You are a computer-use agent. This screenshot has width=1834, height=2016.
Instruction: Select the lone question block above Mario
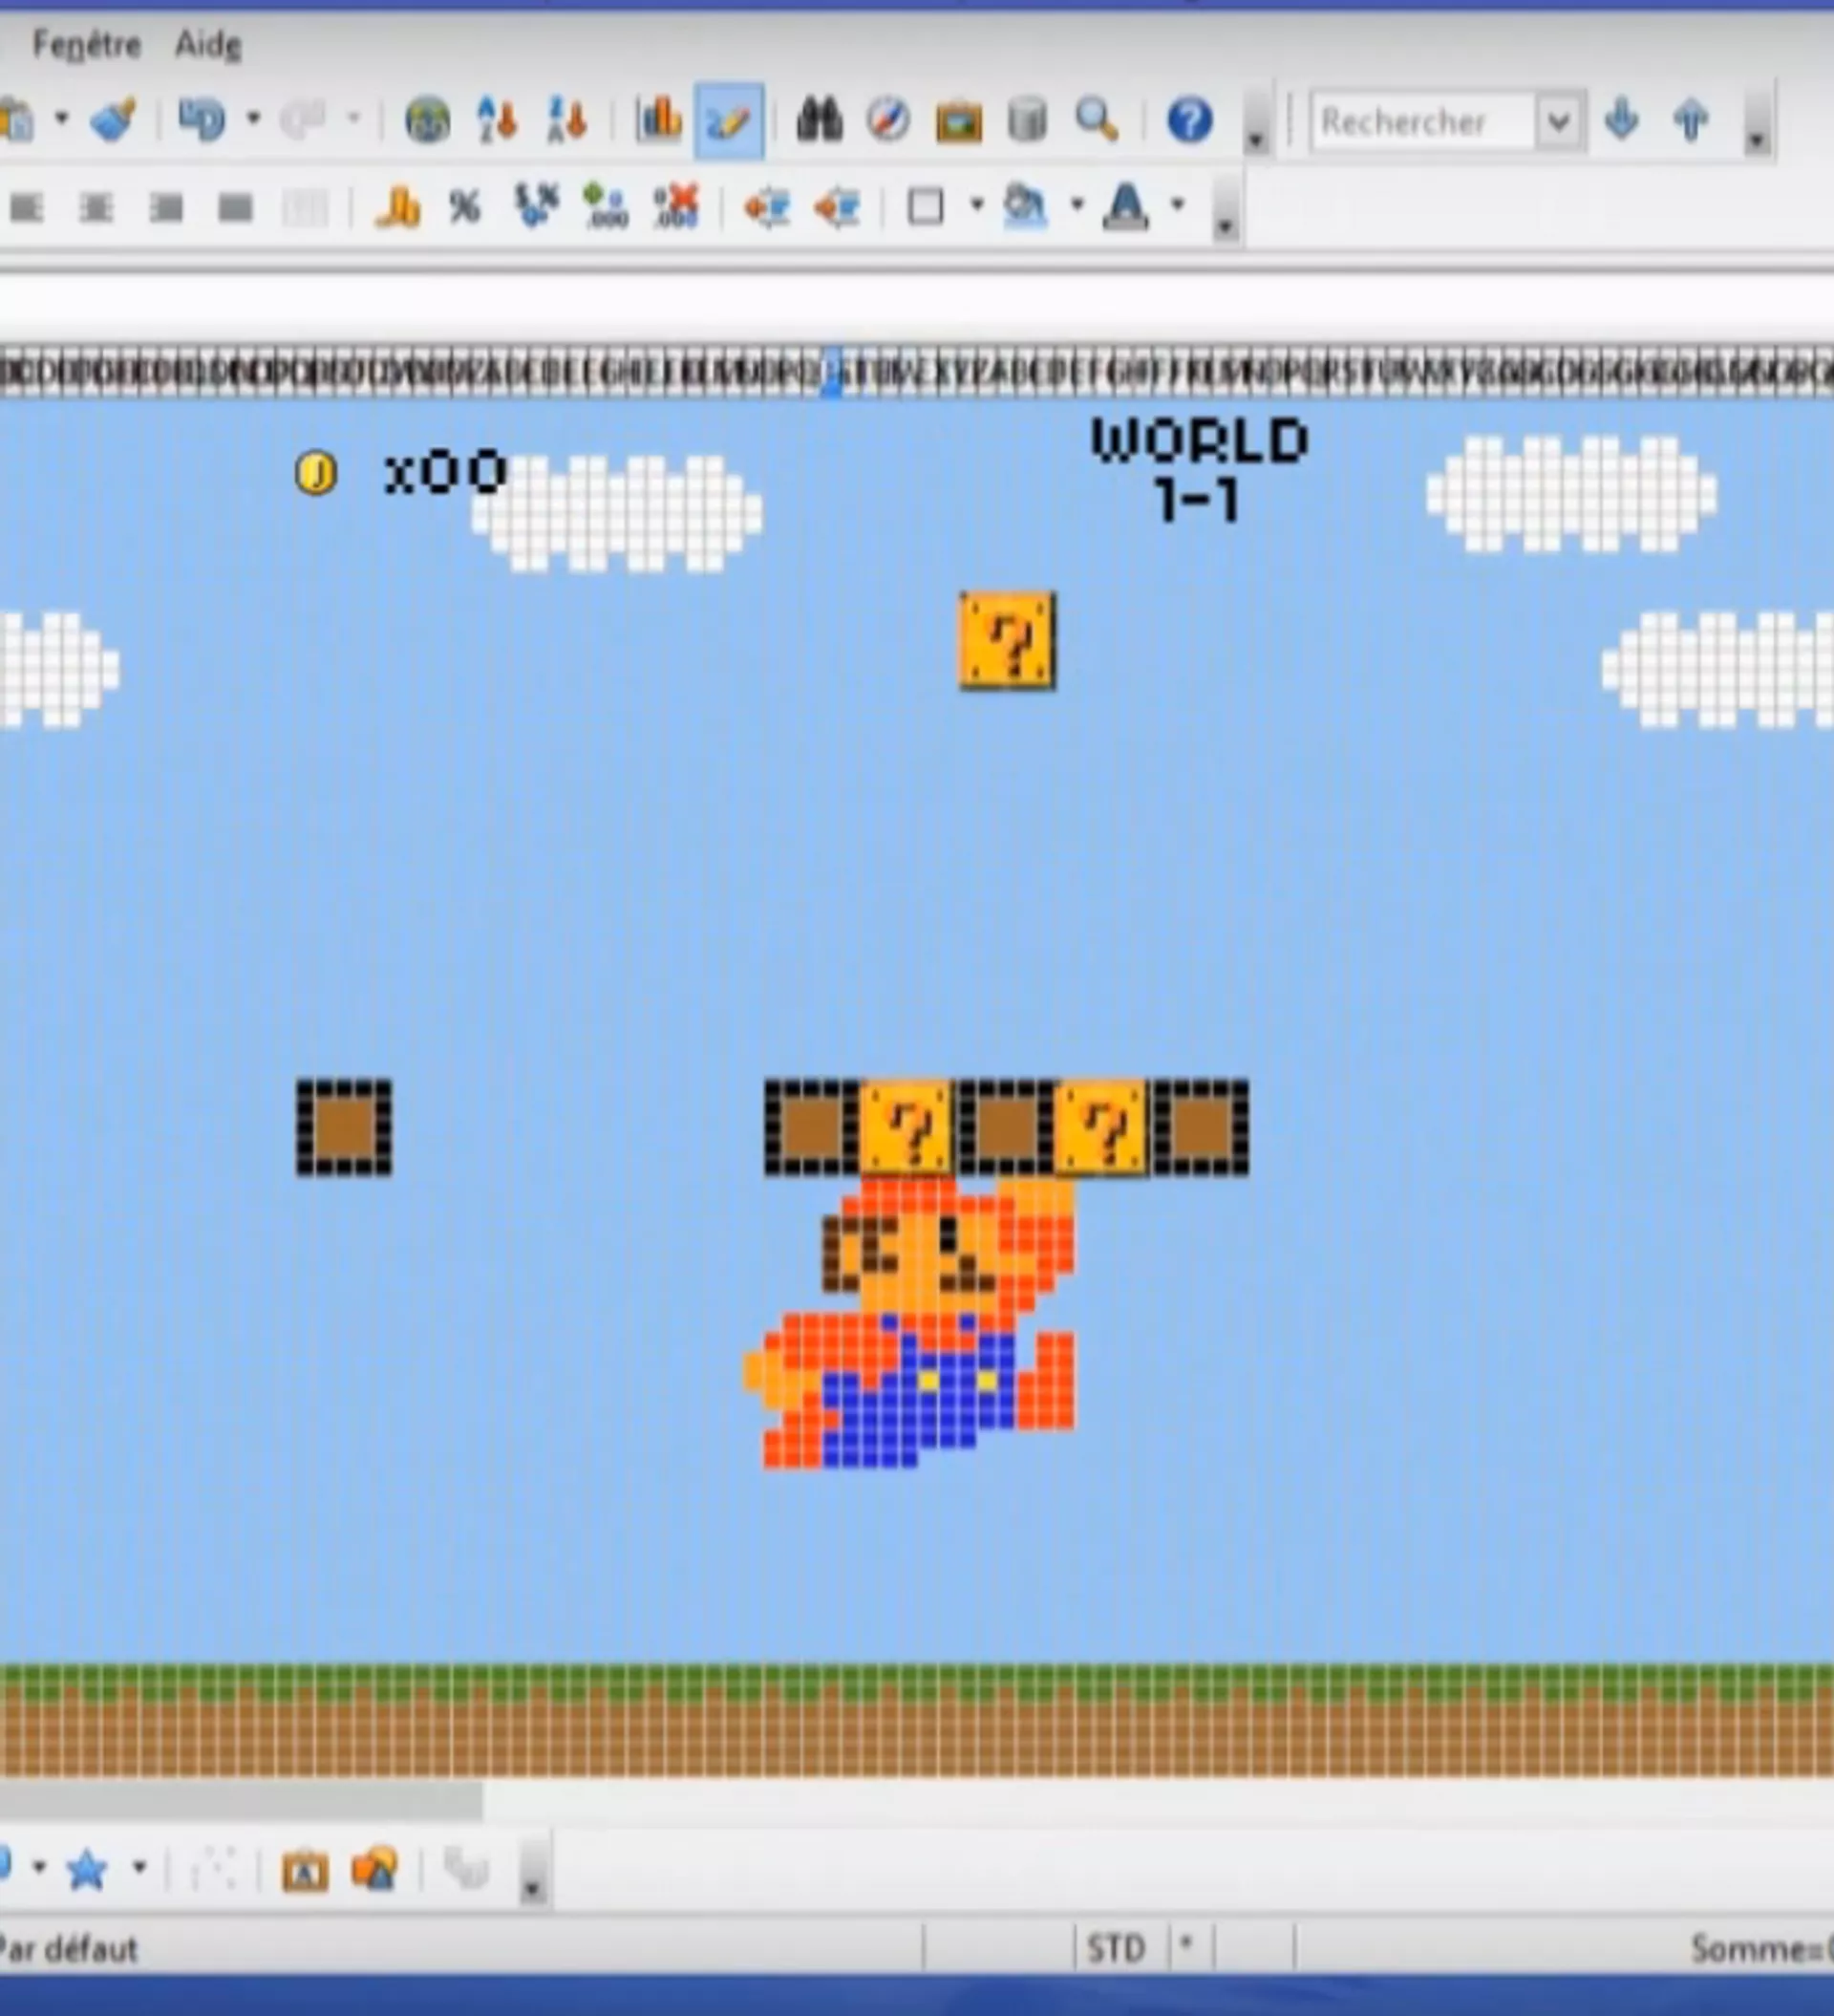point(1007,640)
